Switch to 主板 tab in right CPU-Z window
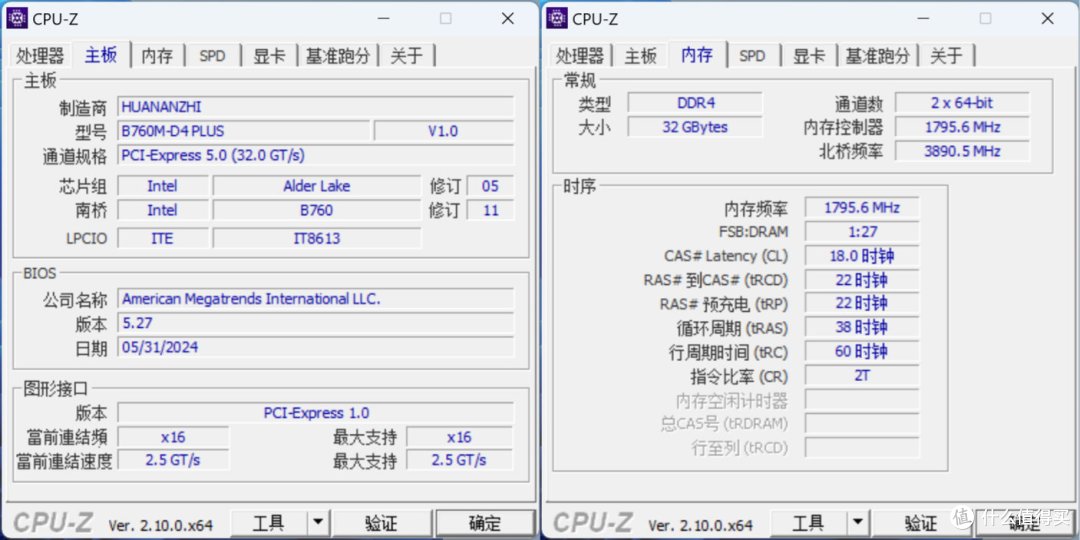The width and height of the screenshot is (1080, 540). click(641, 56)
